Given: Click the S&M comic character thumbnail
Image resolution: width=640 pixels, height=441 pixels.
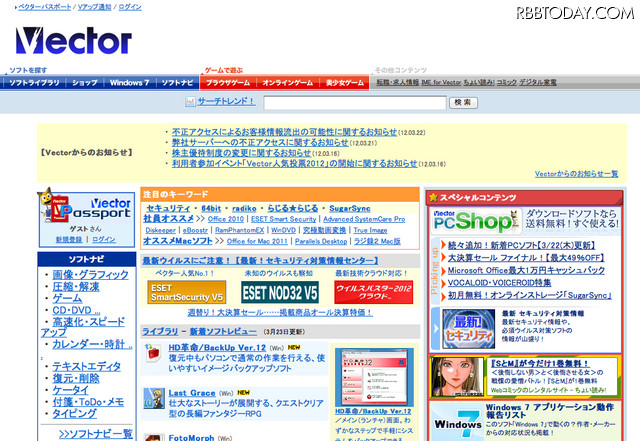Looking at the screenshot, I should click(x=458, y=376).
